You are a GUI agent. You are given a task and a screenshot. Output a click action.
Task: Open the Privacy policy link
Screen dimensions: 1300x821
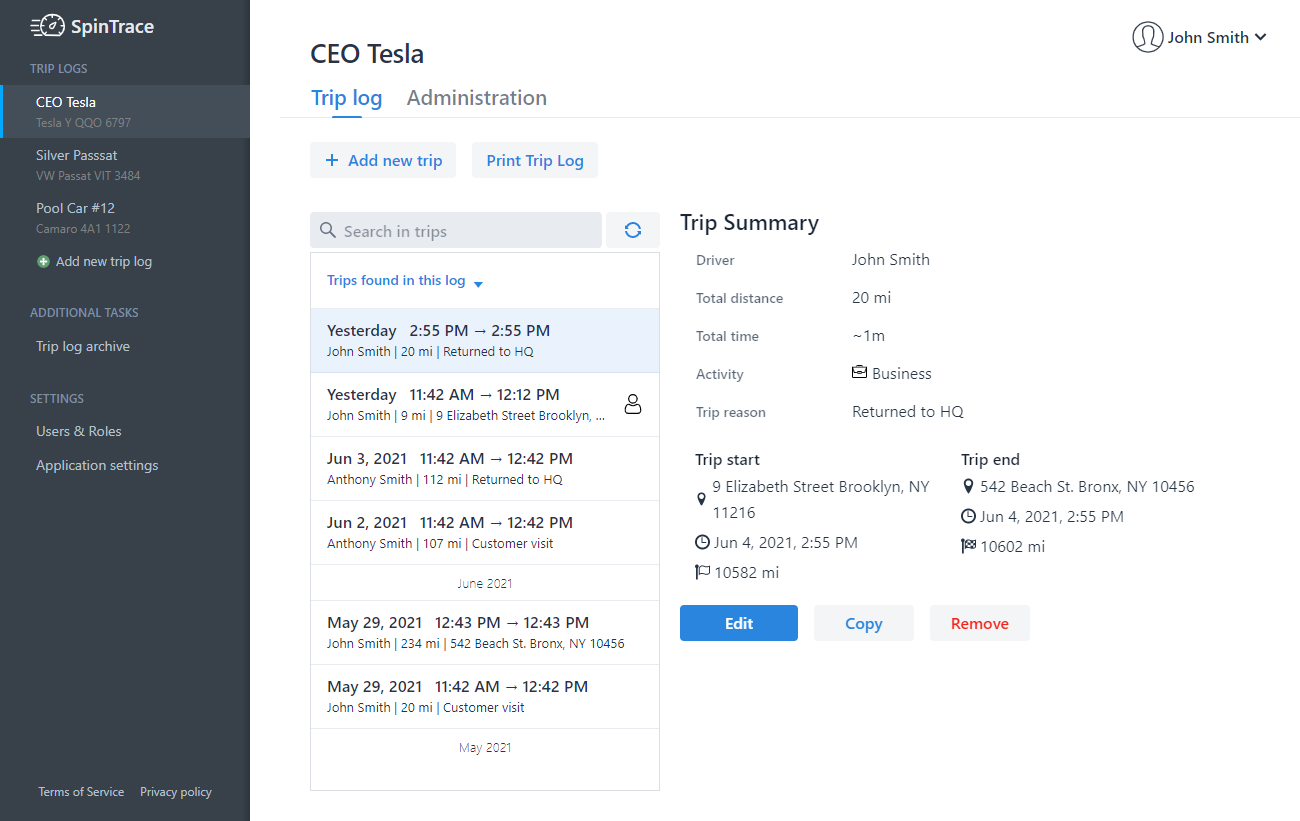point(176,792)
